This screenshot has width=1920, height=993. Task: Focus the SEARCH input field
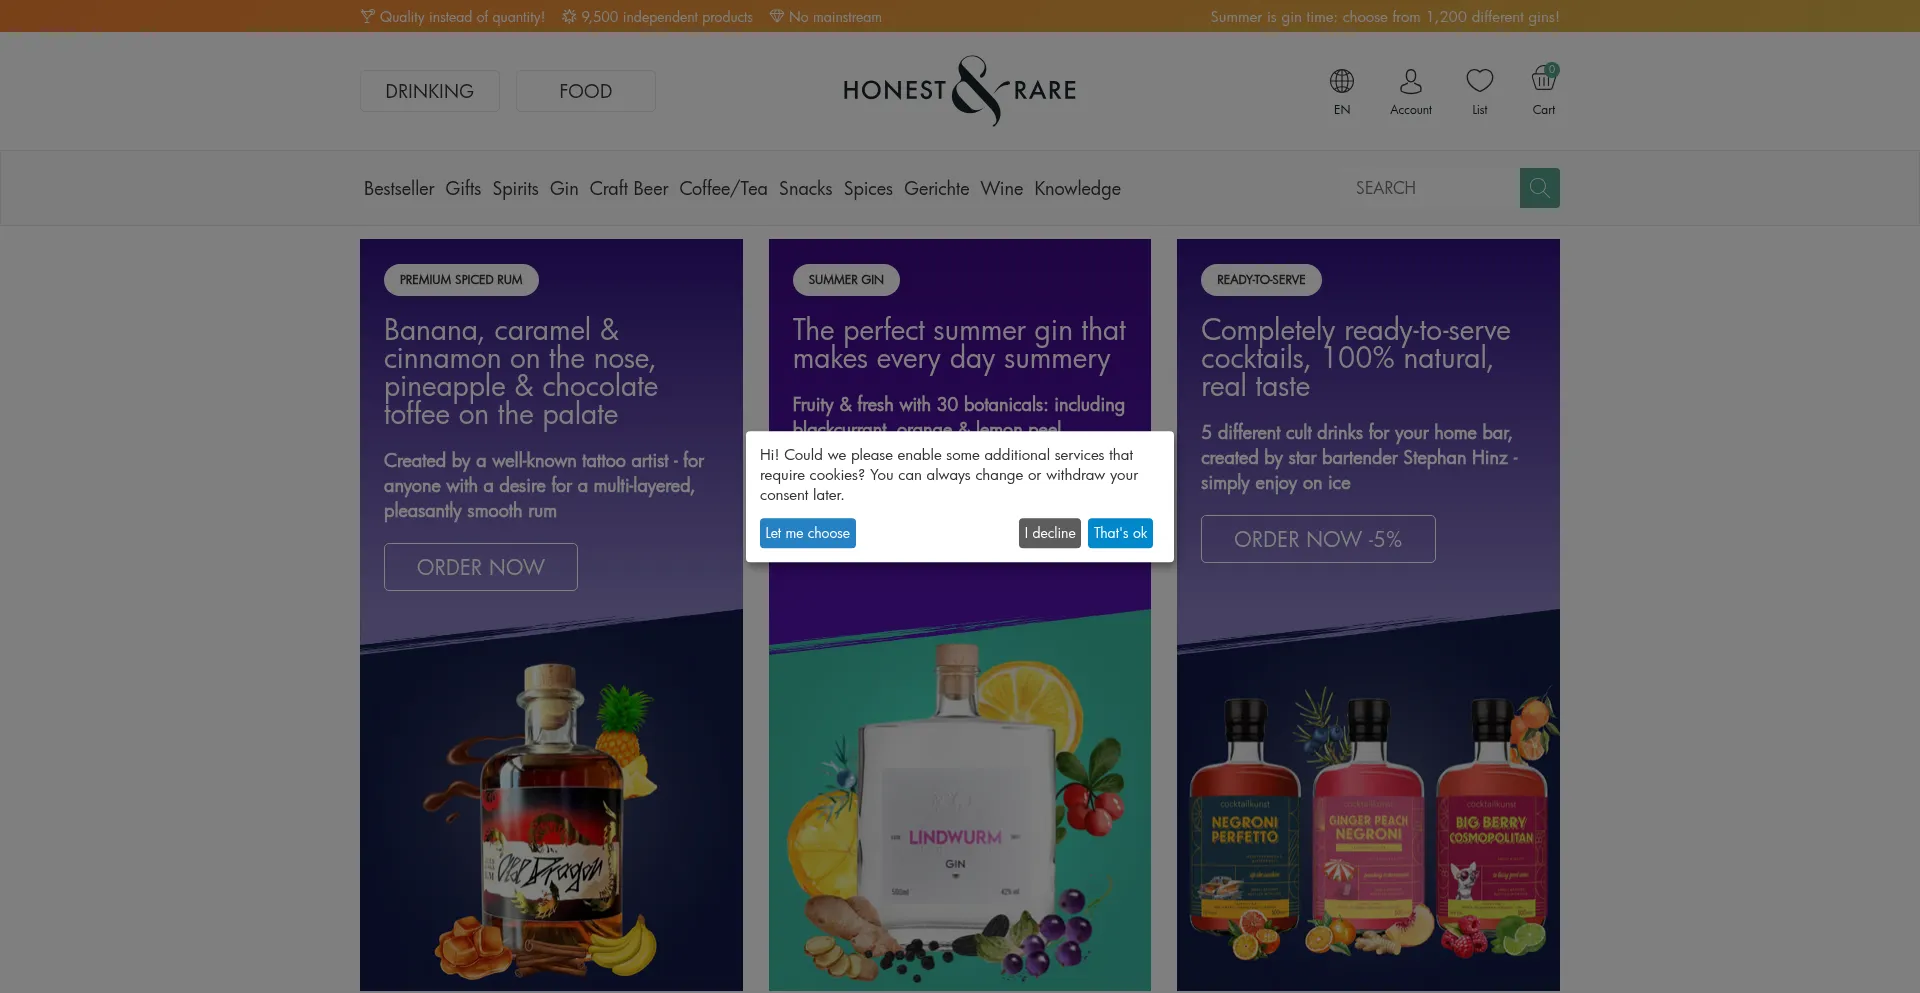pyautogui.click(x=1430, y=188)
